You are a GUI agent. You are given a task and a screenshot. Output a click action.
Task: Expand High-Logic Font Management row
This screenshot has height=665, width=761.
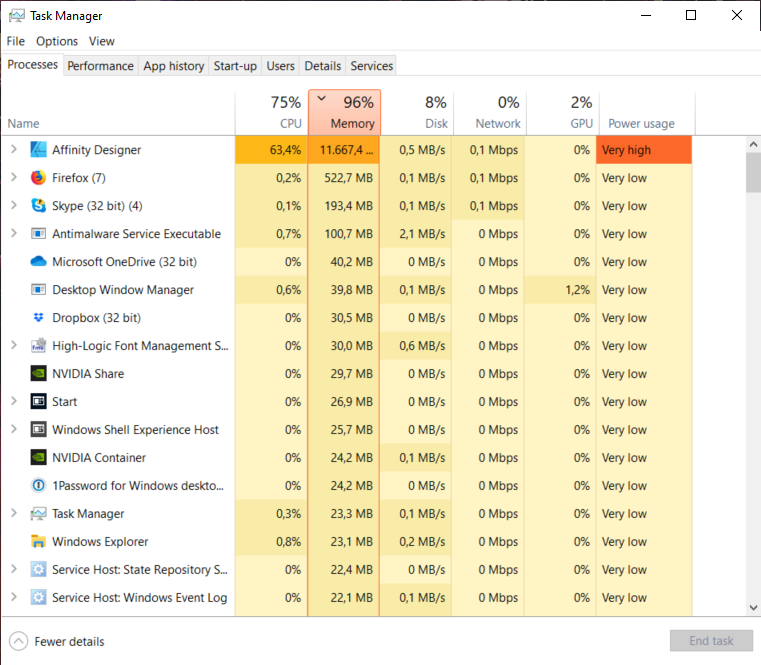pyautogui.click(x=14, y=346)
